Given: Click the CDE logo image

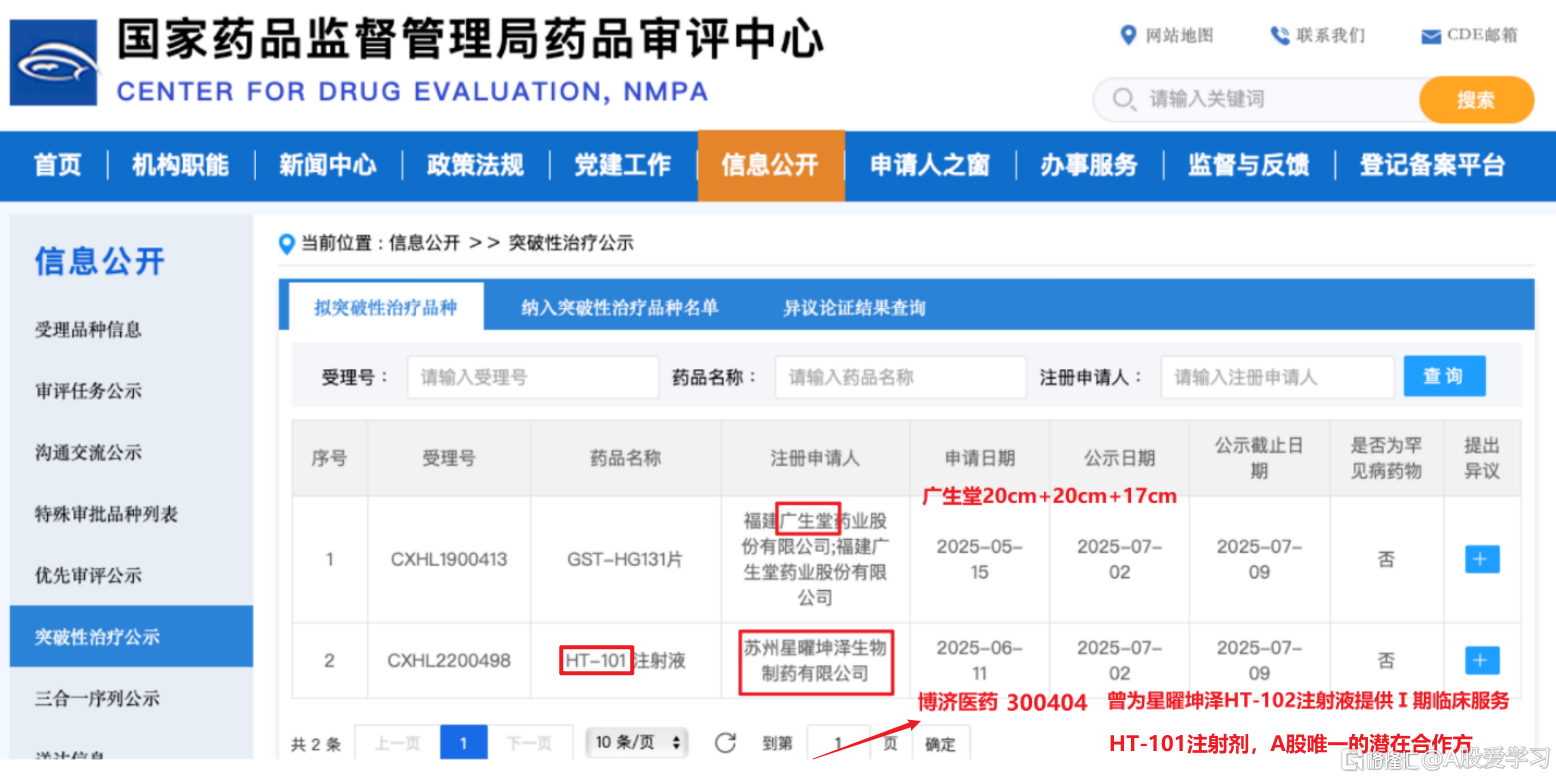Looking at the screenshot, I should pos(54,62).
